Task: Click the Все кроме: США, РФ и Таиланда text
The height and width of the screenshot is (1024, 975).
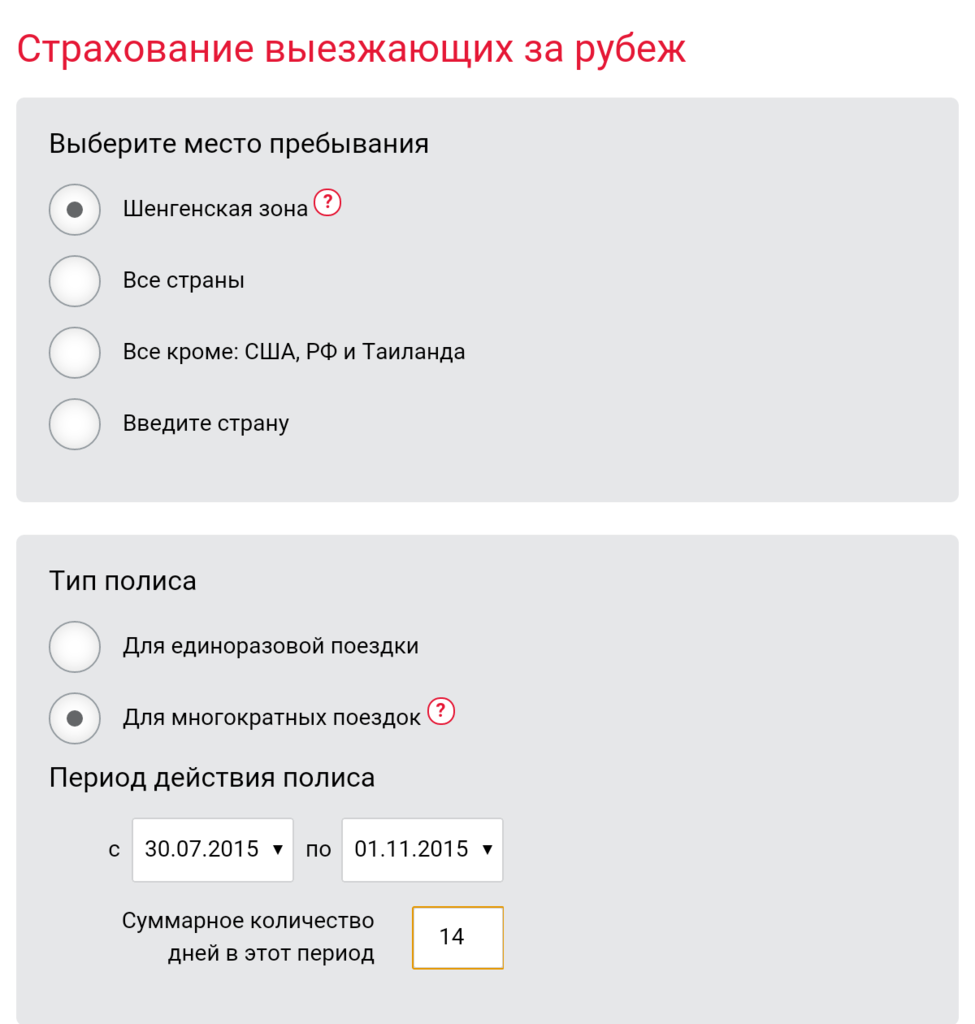Action: [x=294, y=352]
